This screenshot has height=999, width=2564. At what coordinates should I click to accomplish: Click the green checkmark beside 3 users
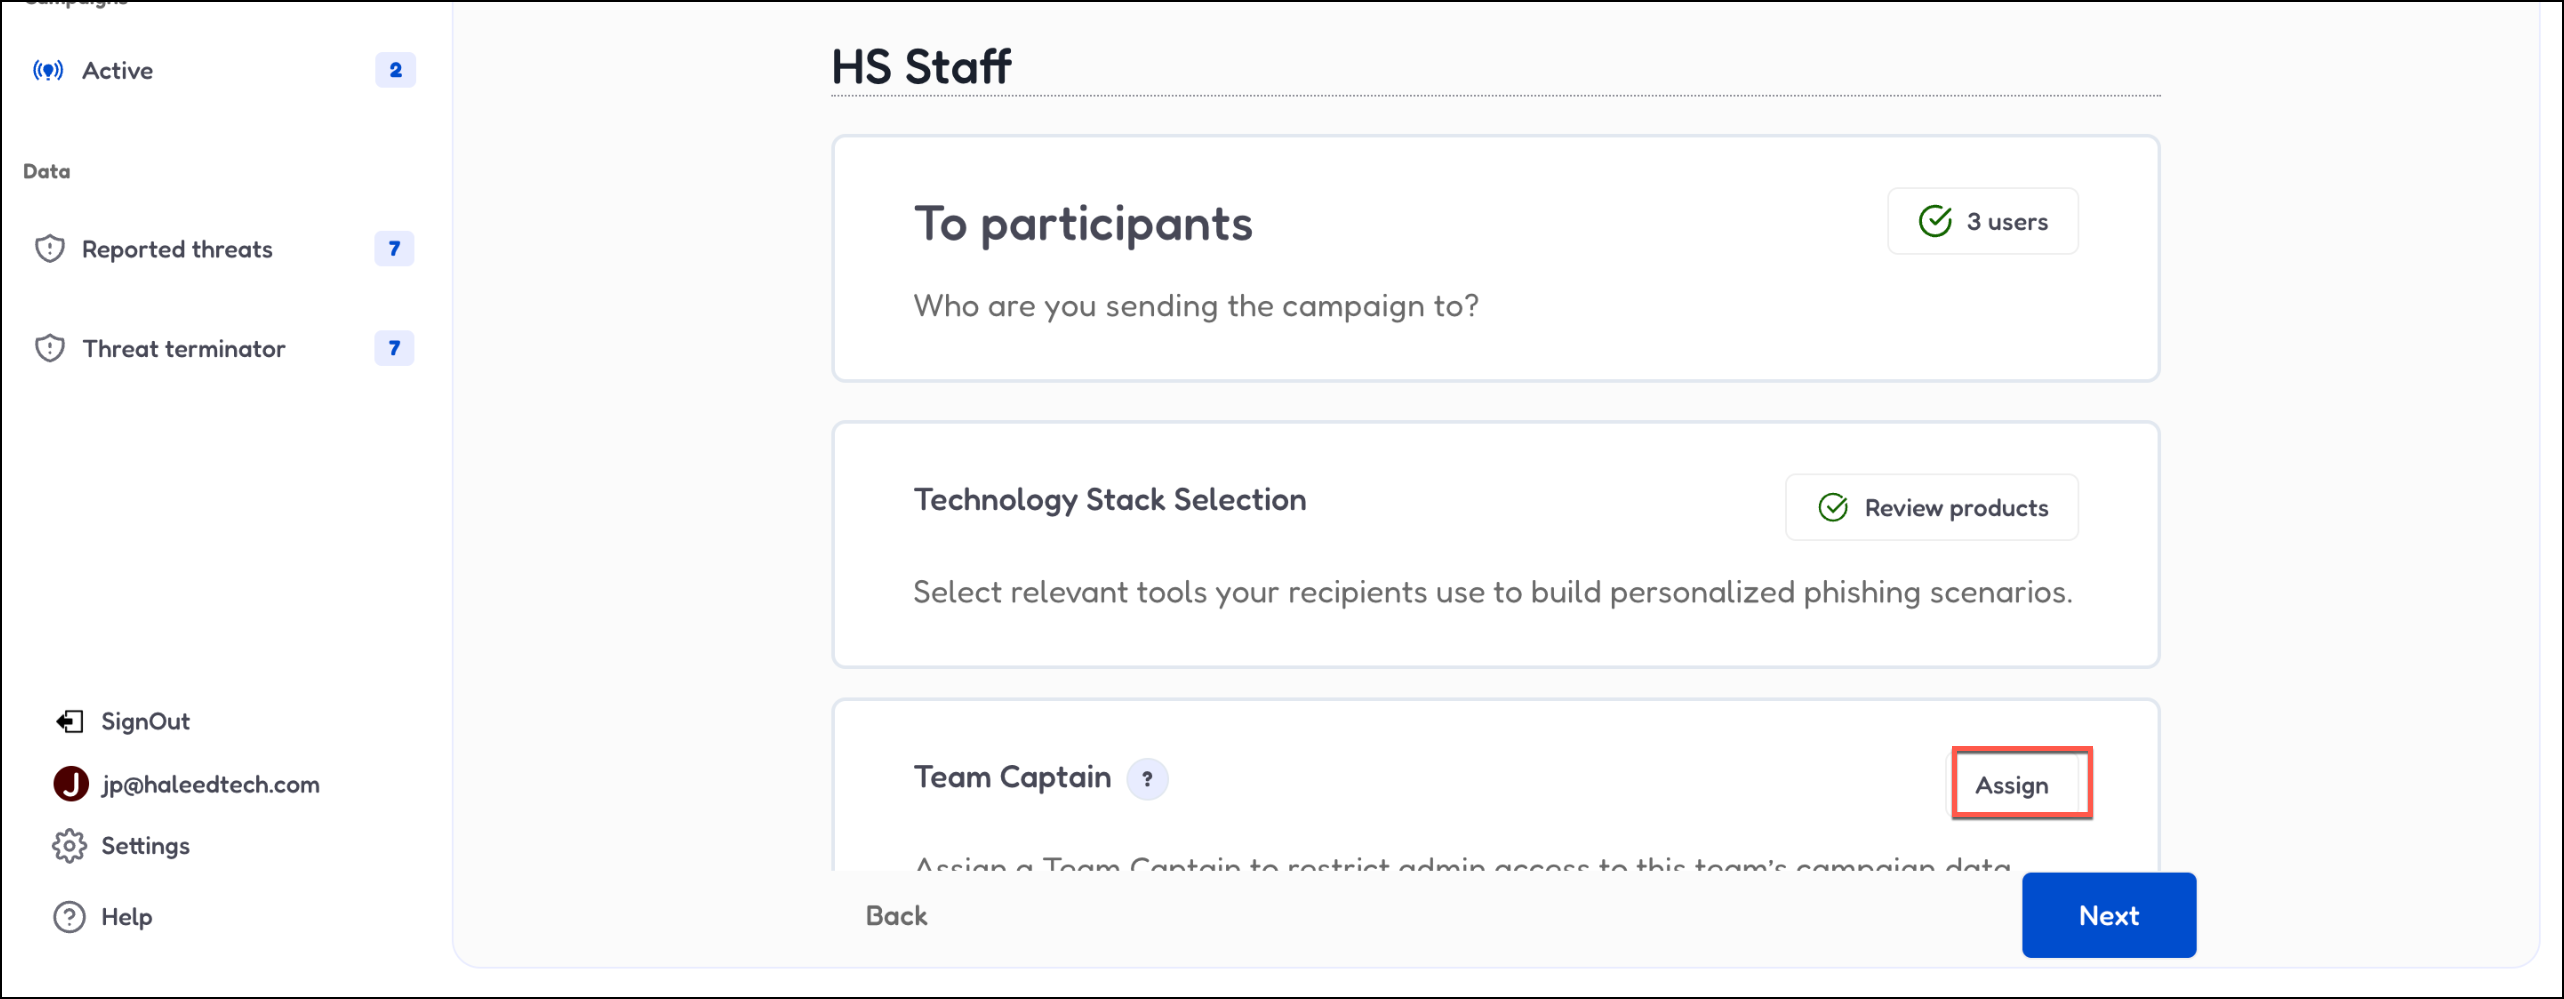point(1935,221)
